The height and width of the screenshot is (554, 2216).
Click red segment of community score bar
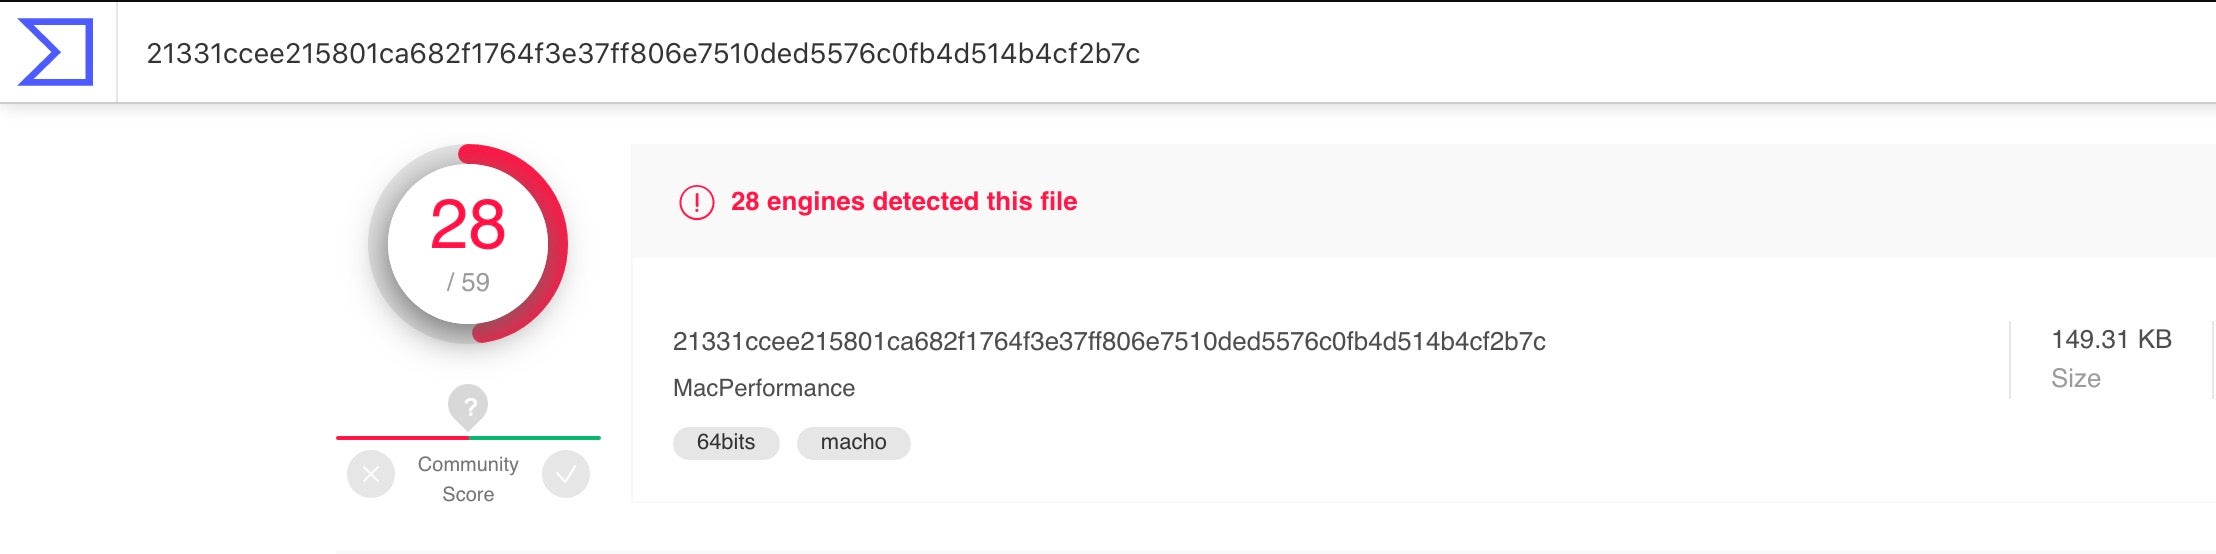click(400, 437)
